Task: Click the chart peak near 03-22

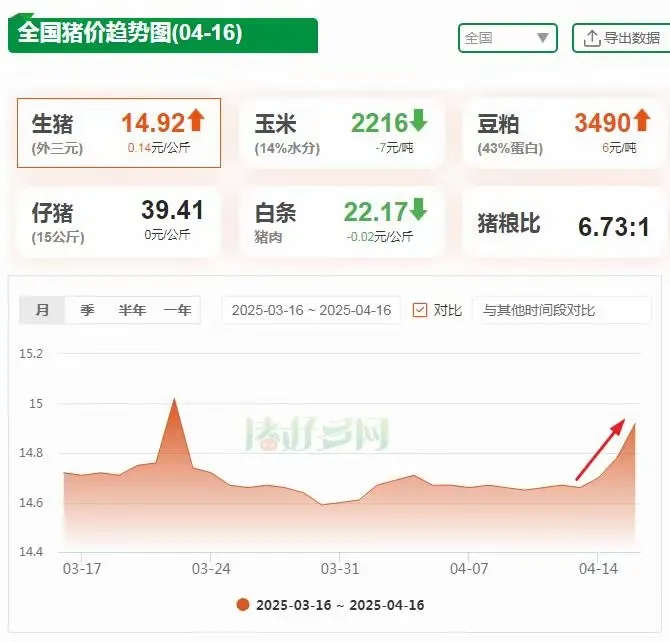Action: point(174,399)
